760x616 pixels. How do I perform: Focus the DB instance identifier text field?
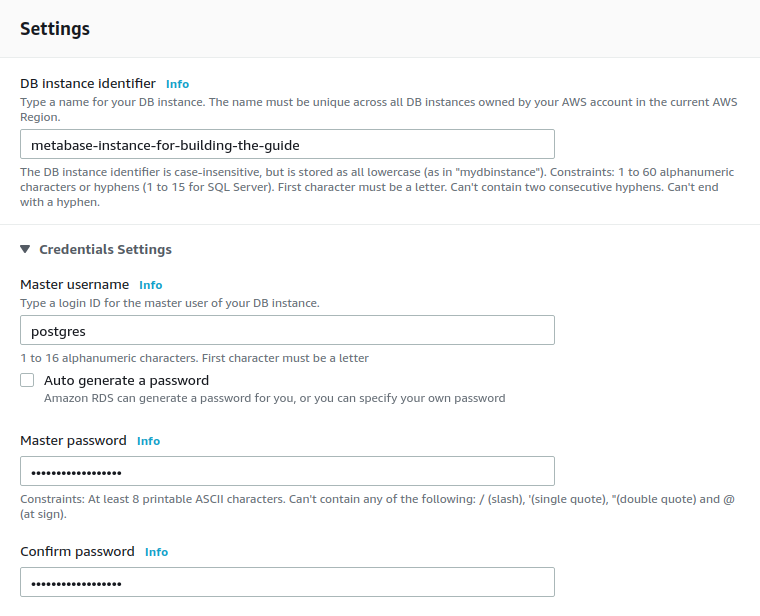click(287, 144)
